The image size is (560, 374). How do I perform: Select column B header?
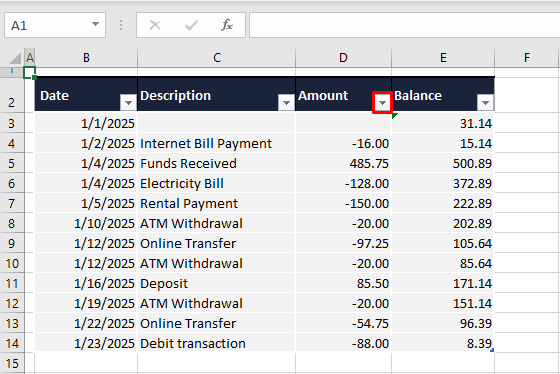tap(86, 58)
